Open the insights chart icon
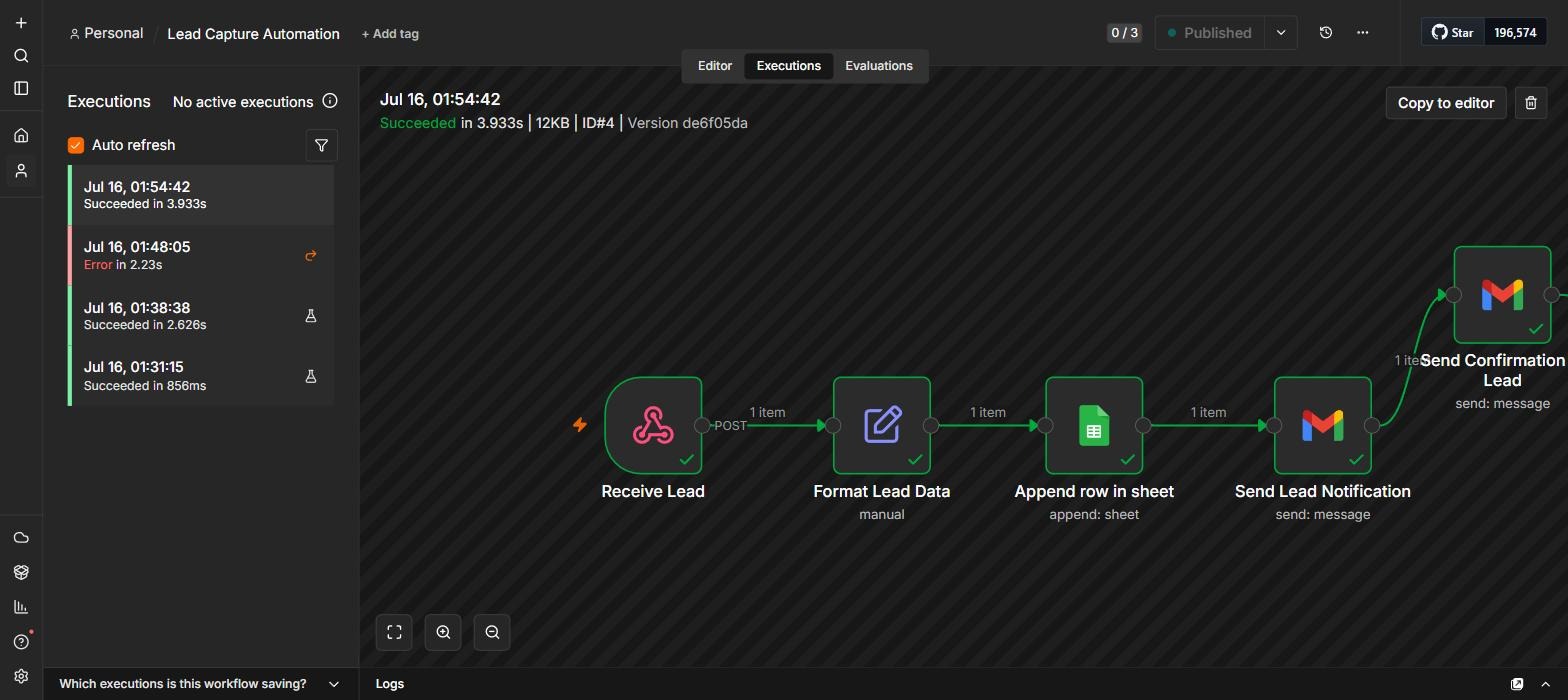This screenshot has width=1568, height=700. (21, 607)
